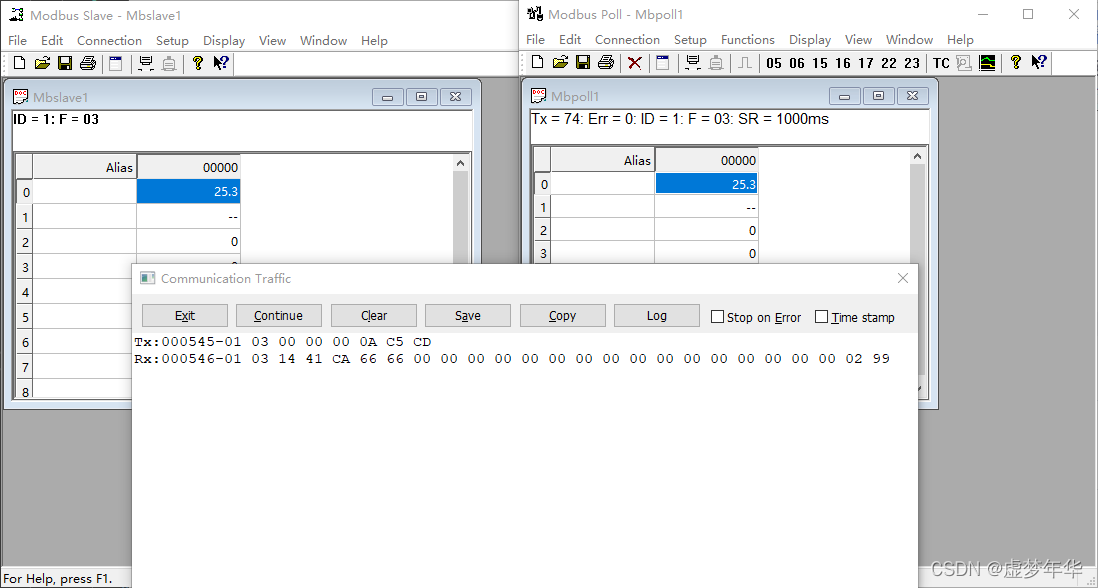Viewport: 1098px width, 588px height.
Task: Click Copy button in Communication Traffic
Action: click(562, 316)
